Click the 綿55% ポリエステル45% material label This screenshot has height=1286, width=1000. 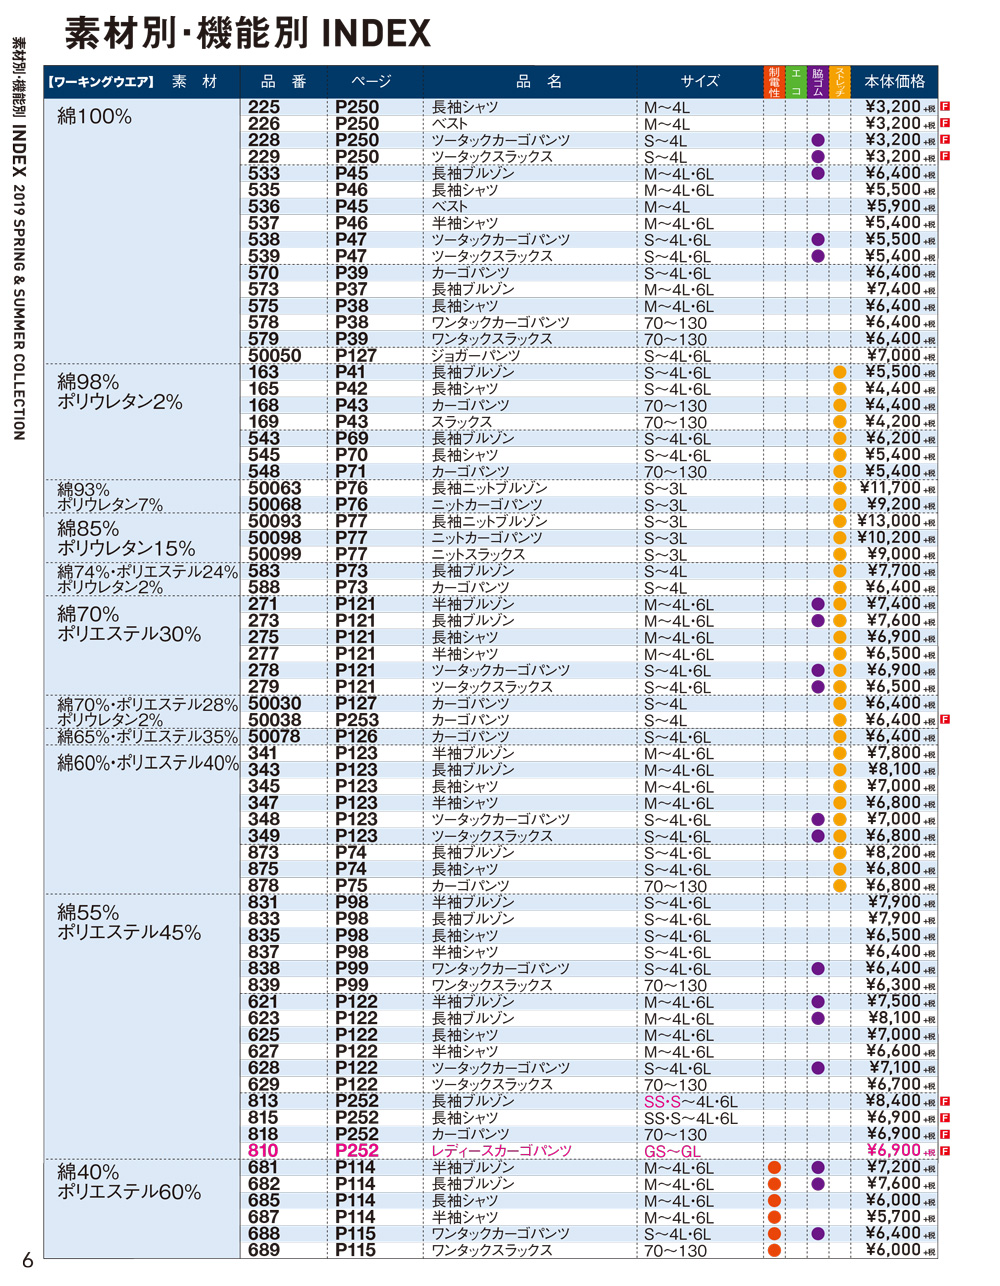[129, 922]
